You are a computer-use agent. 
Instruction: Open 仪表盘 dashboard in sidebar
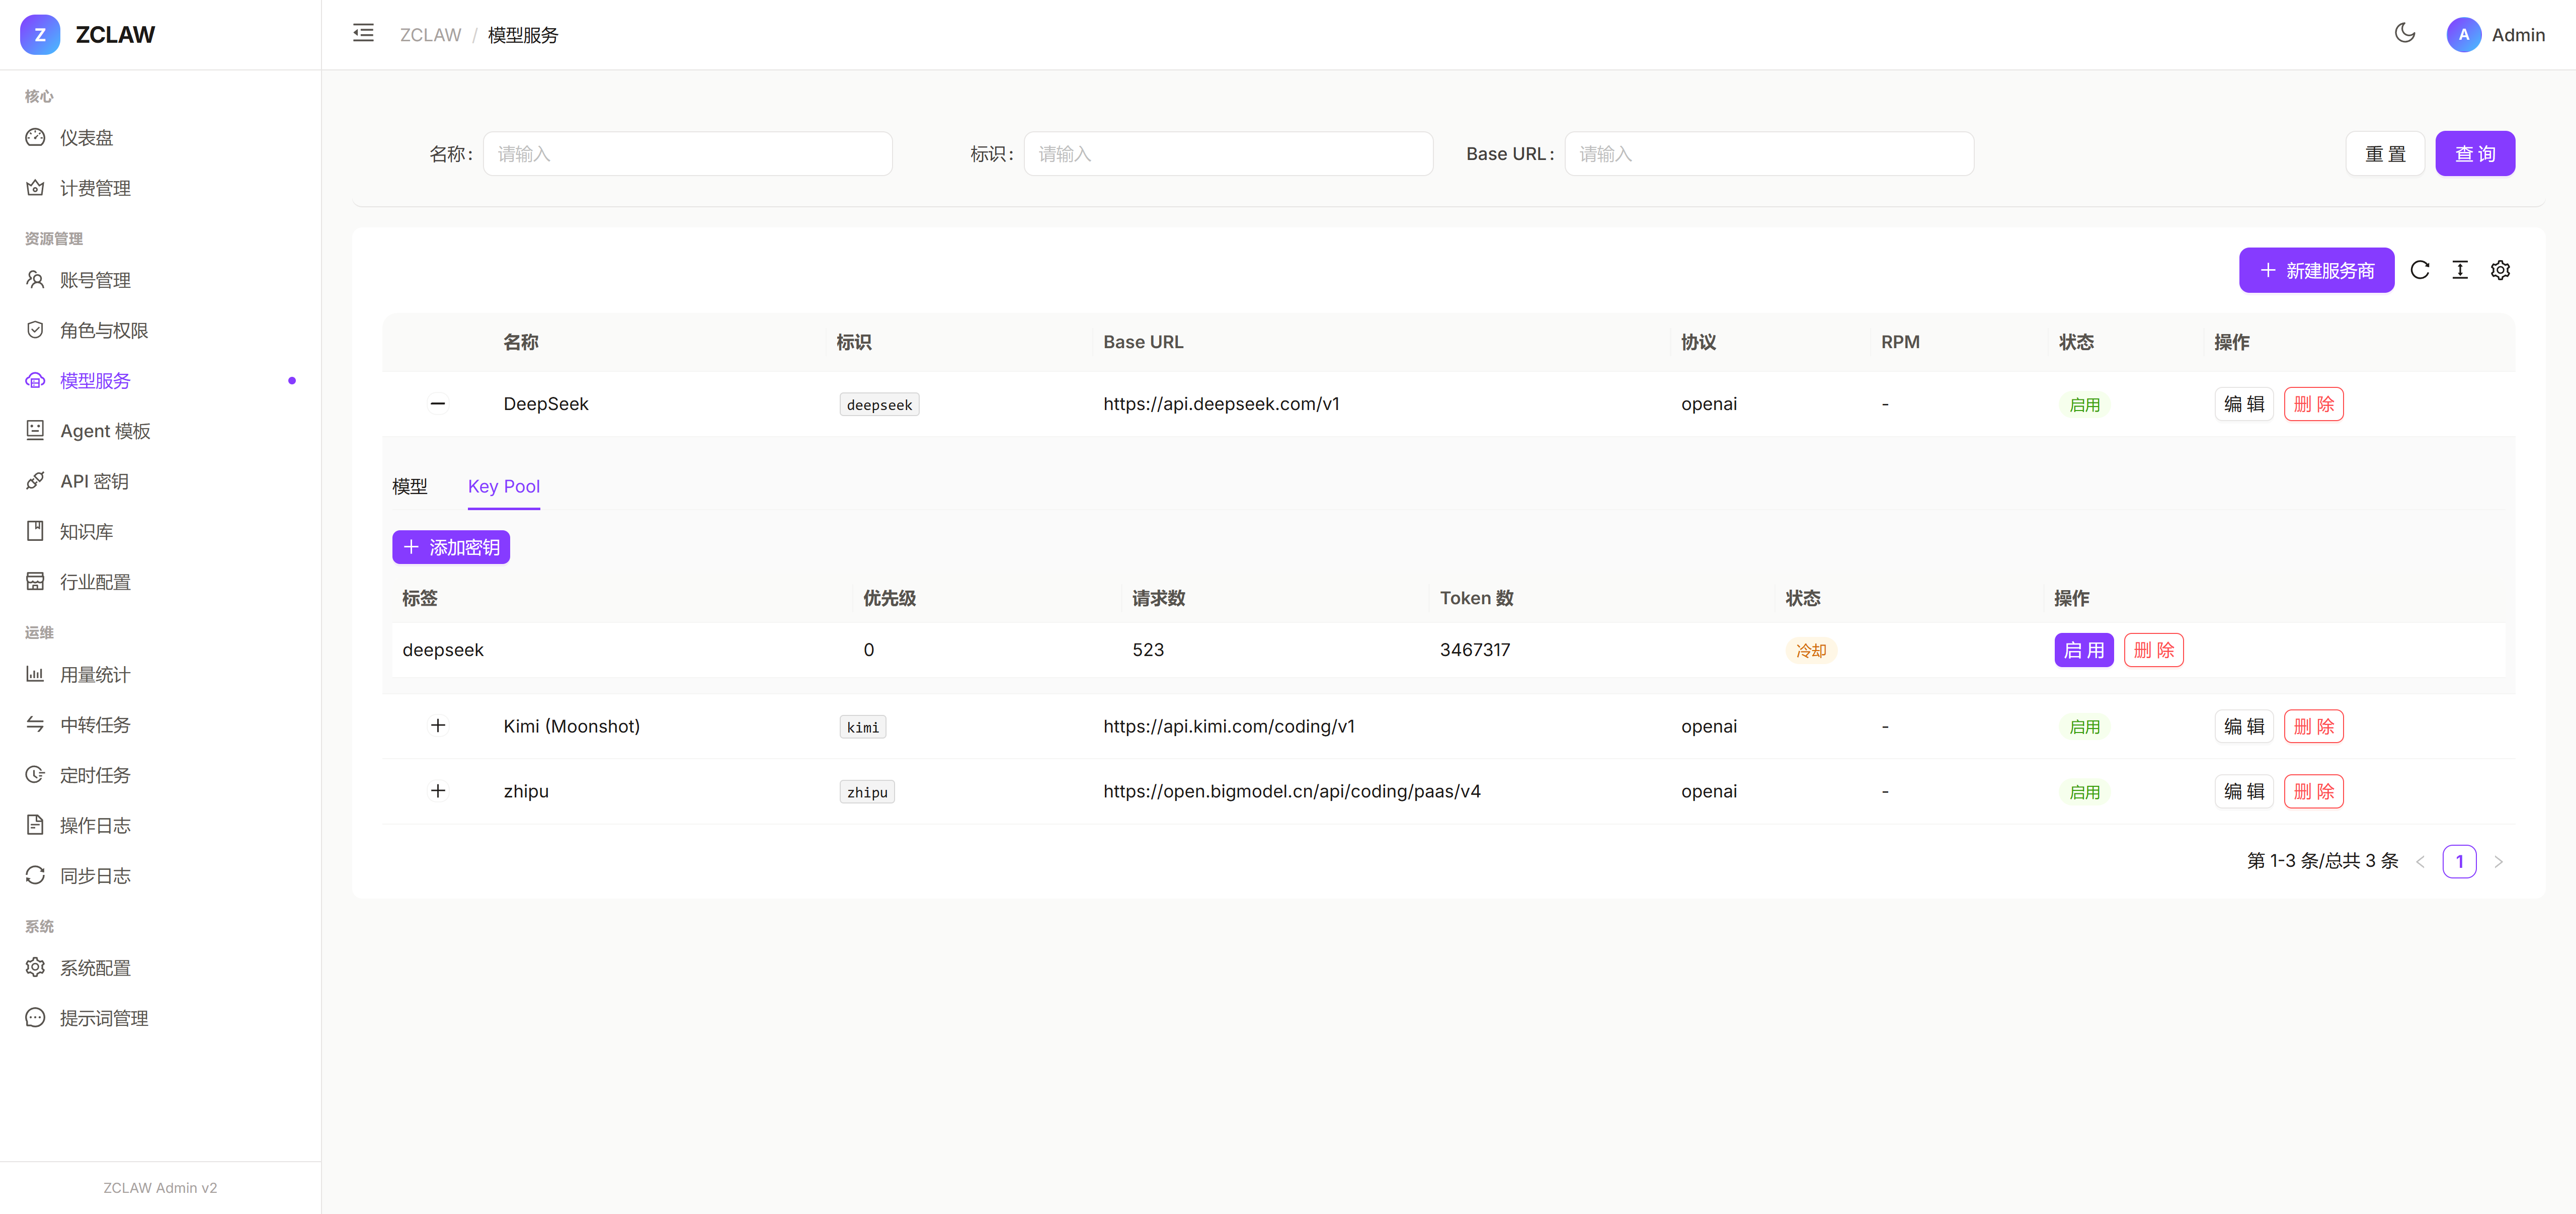click(86, 138)
